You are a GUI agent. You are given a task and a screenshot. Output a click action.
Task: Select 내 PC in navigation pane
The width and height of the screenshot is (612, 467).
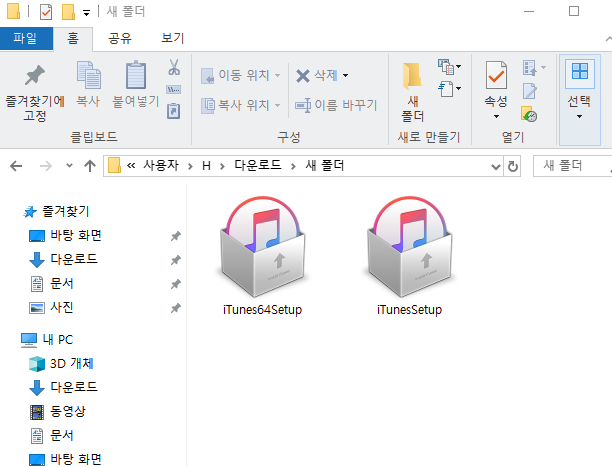point(57,340)
